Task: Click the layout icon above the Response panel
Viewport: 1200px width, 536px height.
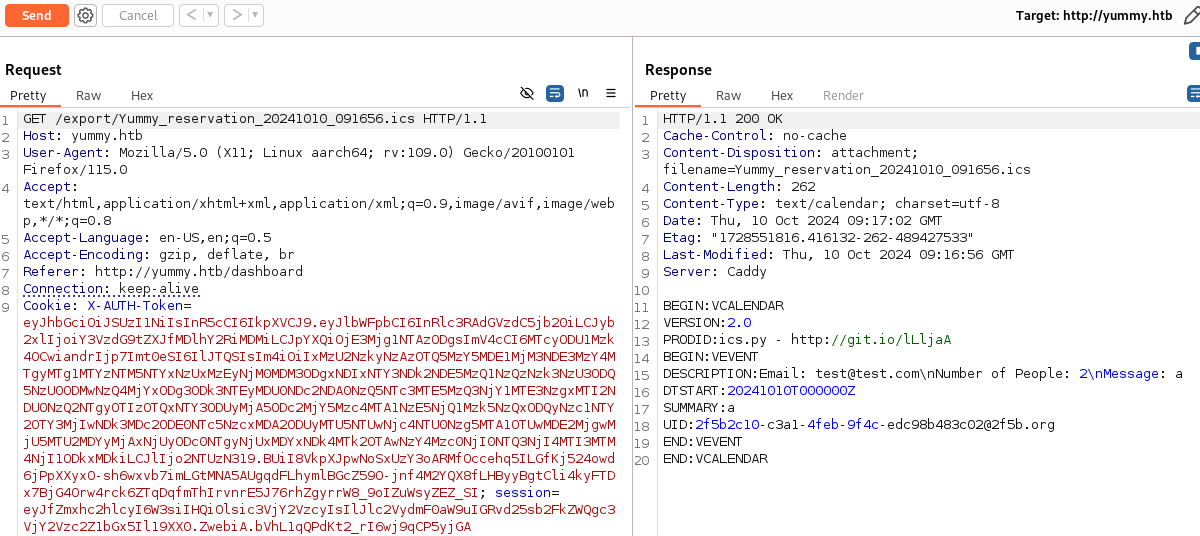Action: coord(1194,51)
